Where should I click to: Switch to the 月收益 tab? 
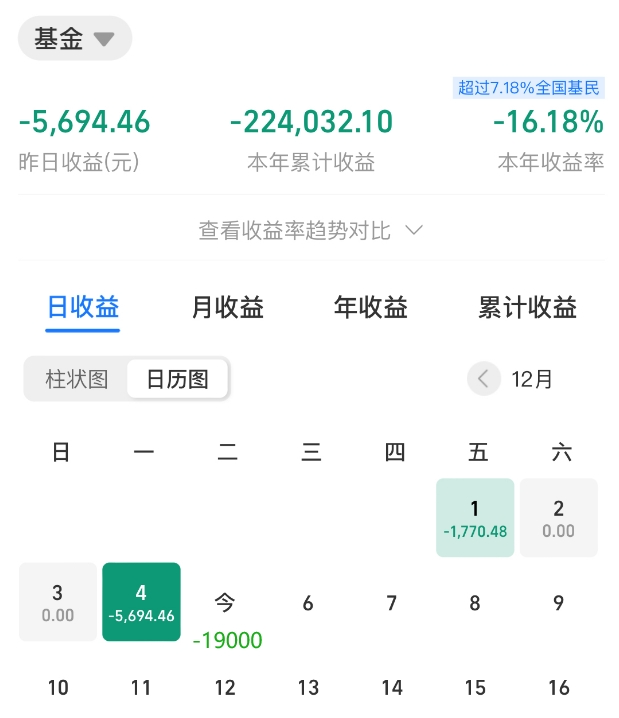[228, 307]
